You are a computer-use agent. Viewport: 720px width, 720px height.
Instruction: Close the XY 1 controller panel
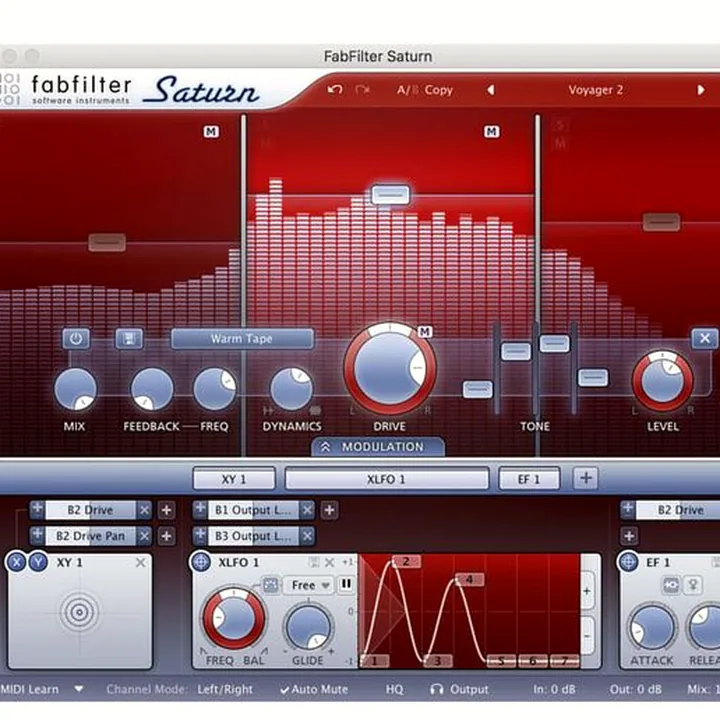pos(141,562)
